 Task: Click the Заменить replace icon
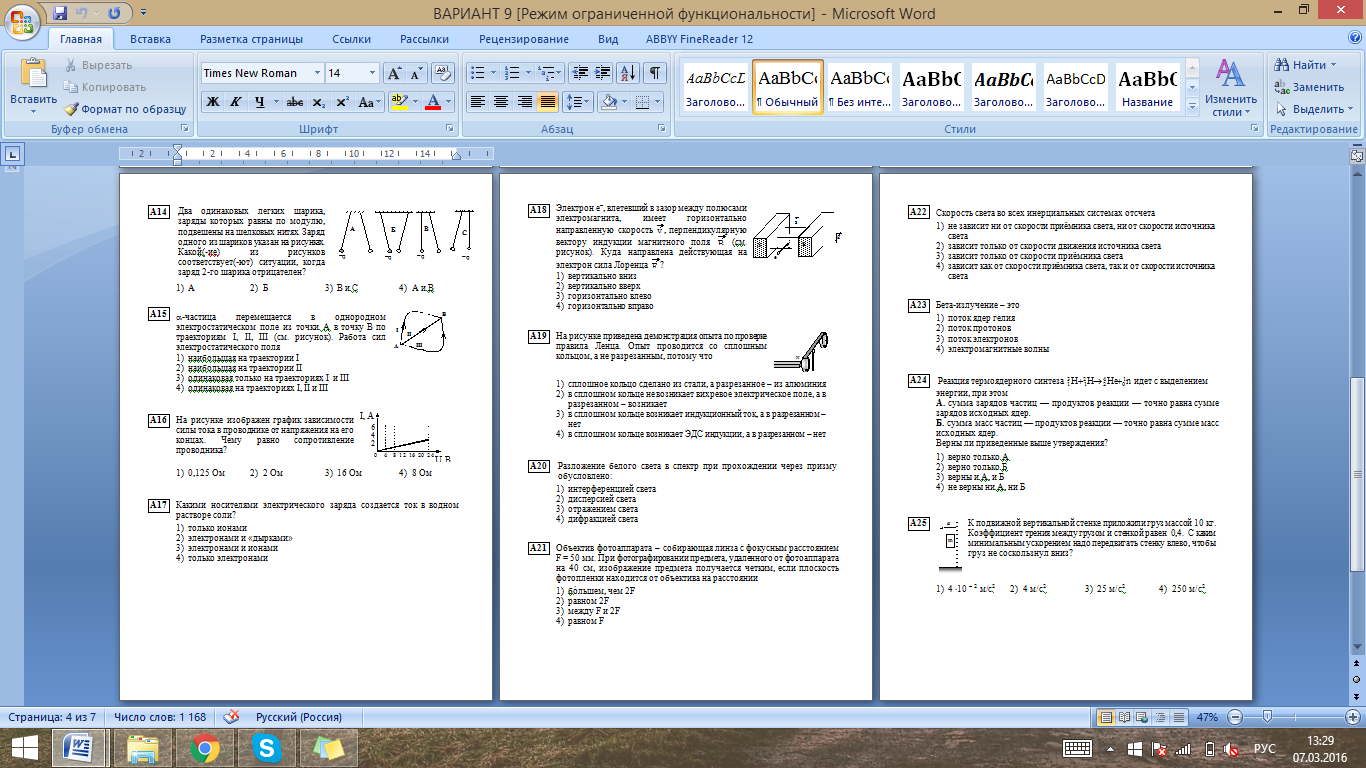coord(1309,87)
